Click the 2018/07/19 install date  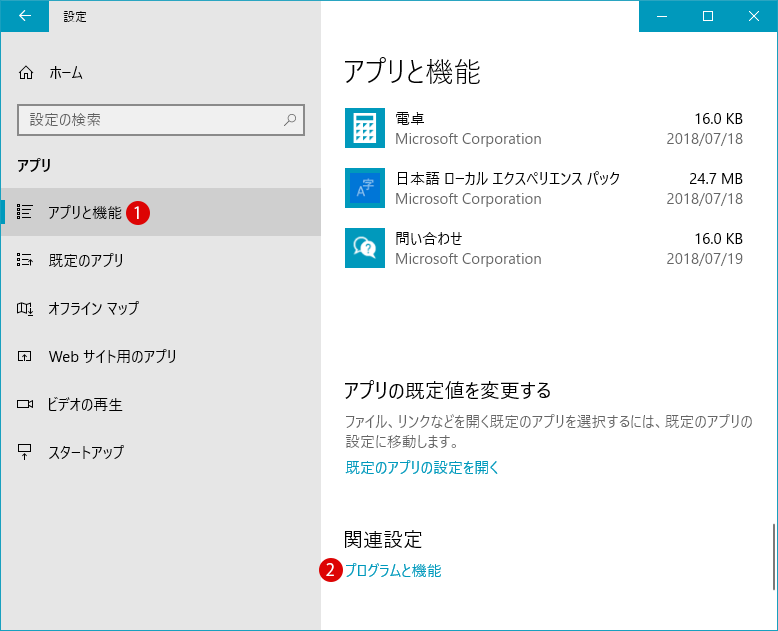[x=704, y=258]
